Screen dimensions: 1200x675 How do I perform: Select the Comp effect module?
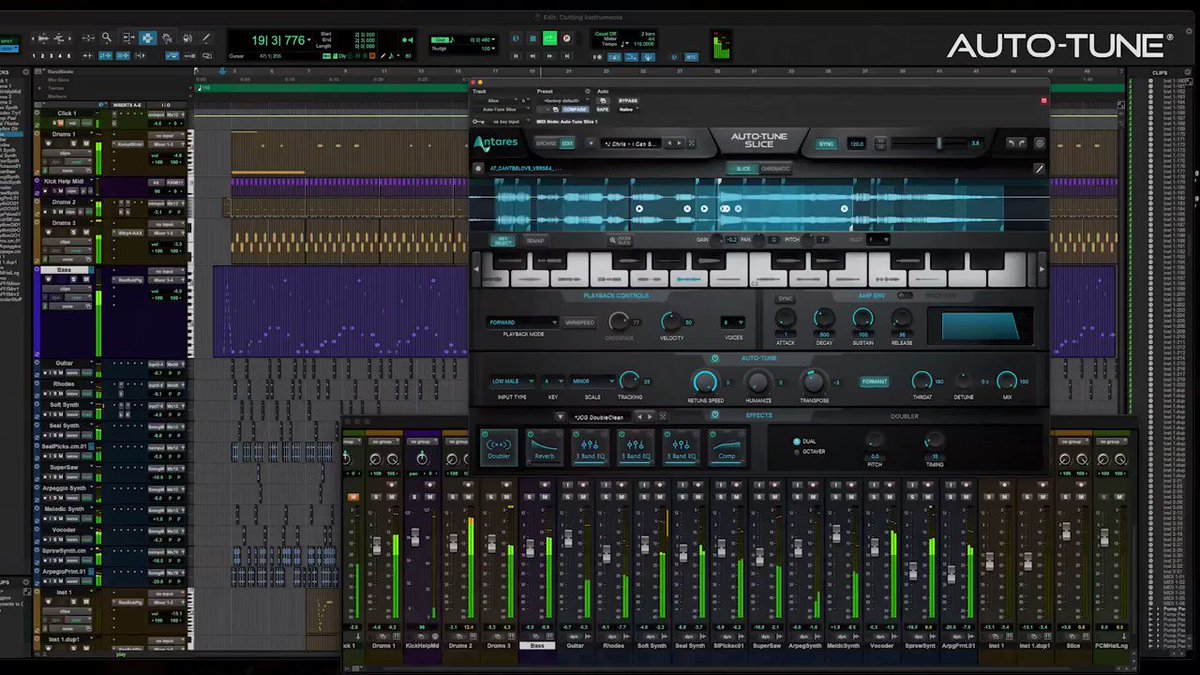click(727, 447)
